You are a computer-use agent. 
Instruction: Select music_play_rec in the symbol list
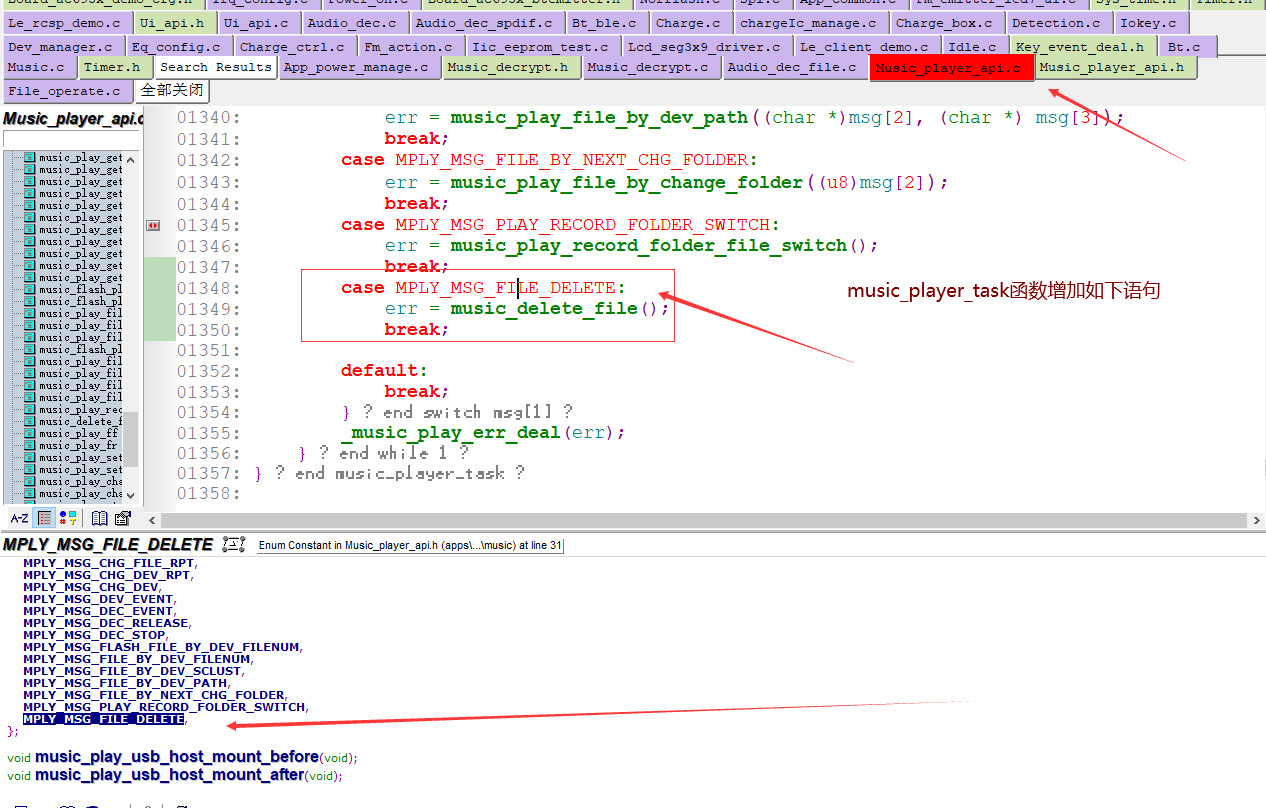[x=80, y=410]
